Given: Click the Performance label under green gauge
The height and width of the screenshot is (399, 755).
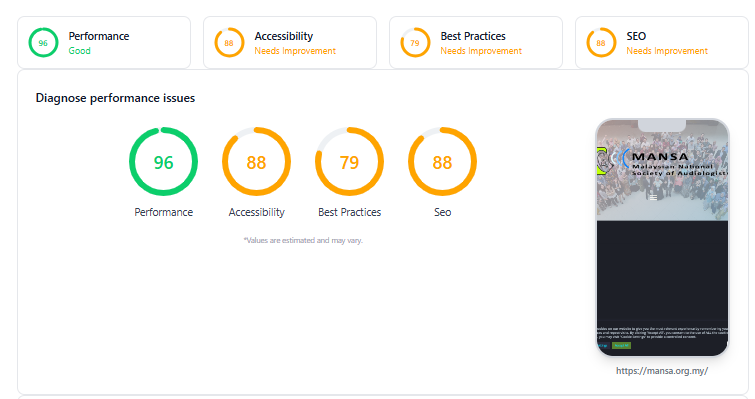Looking at the screenshot, I should pos(163,212).
